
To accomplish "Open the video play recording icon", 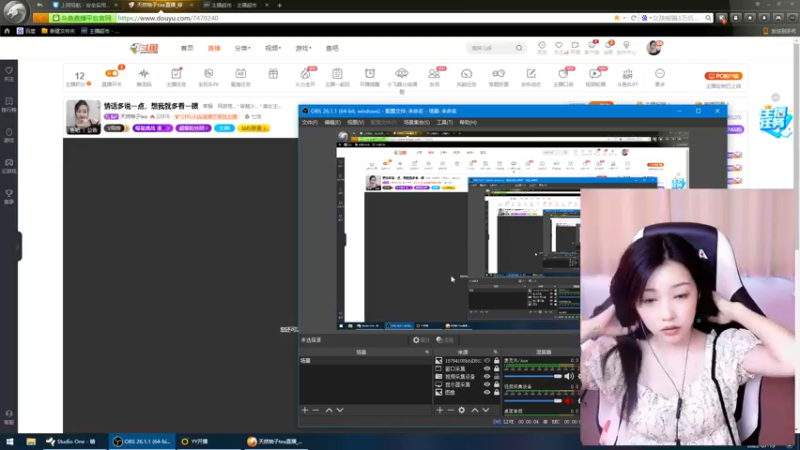I will pyautogui.click(x=595, y=73).
